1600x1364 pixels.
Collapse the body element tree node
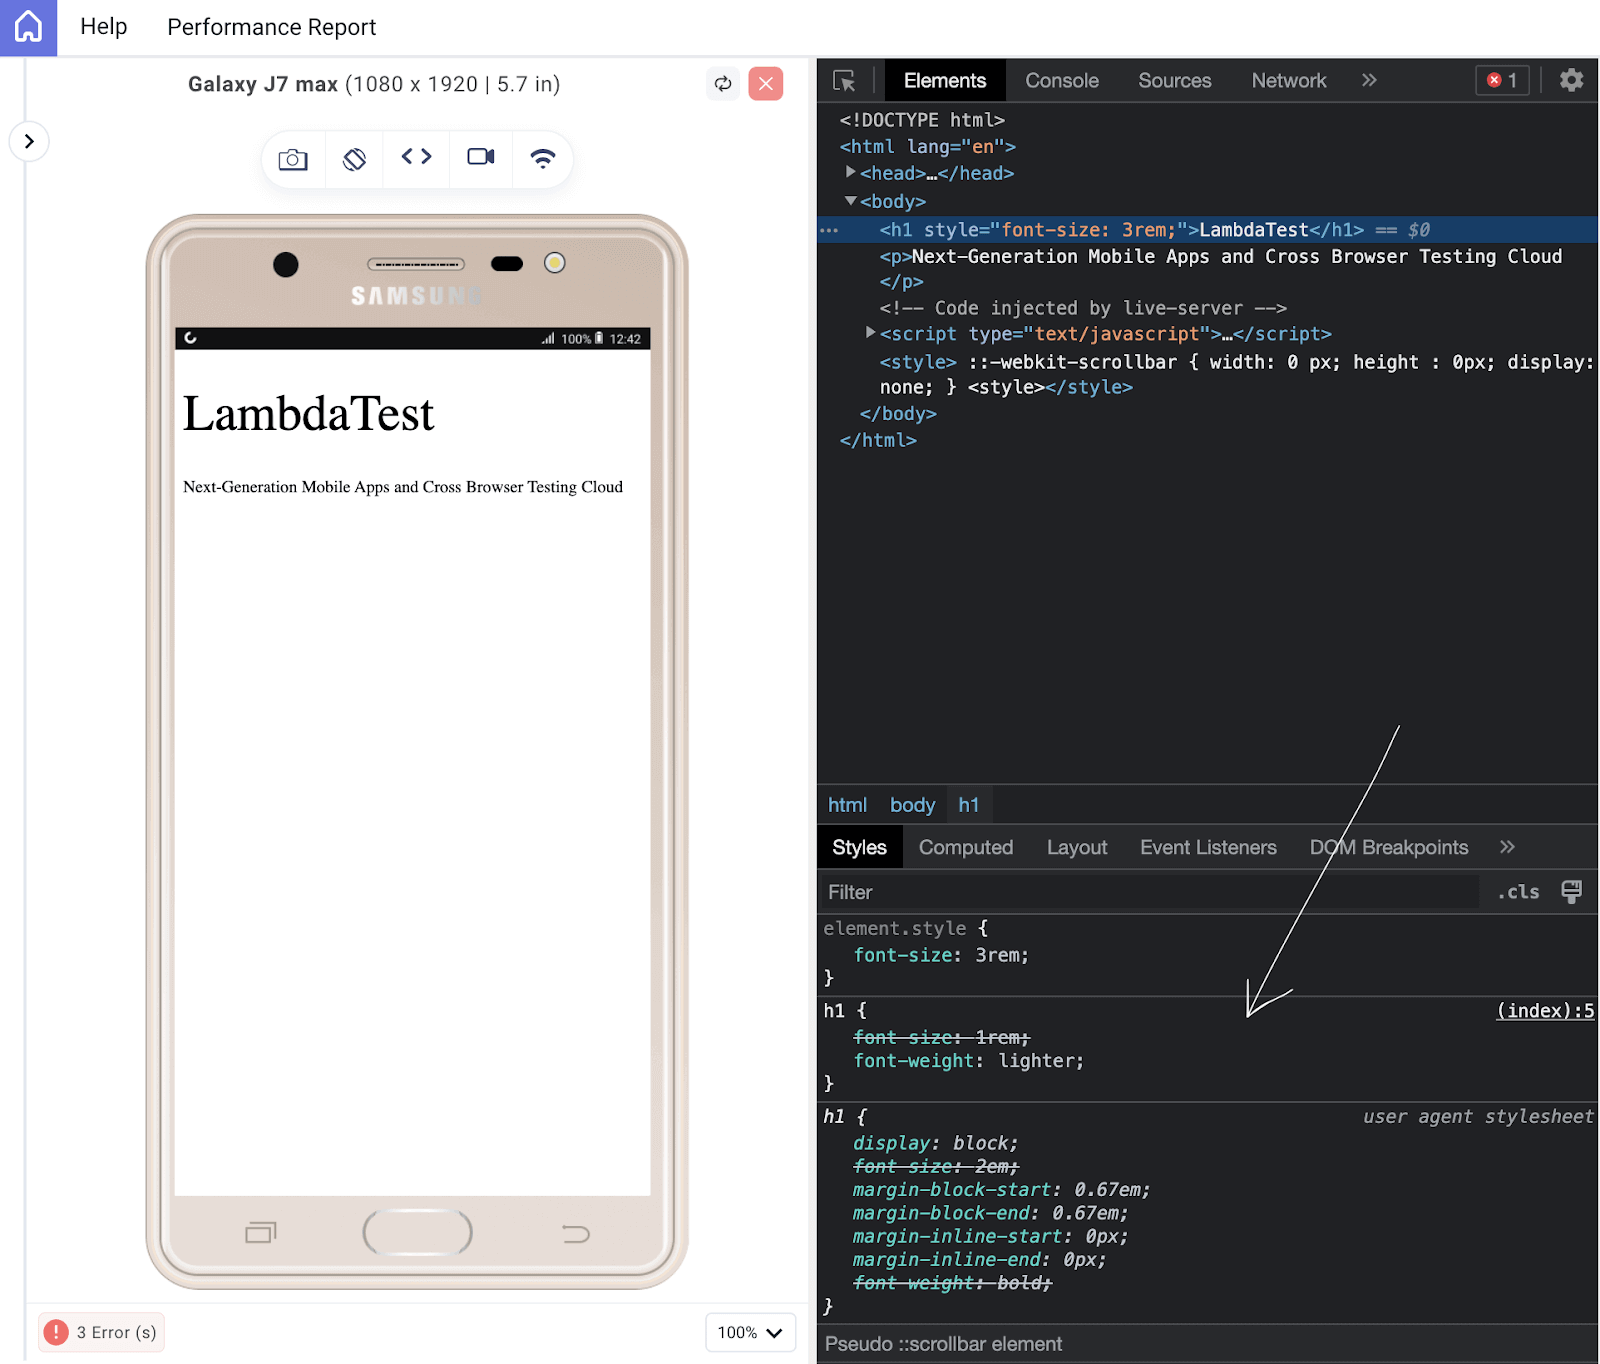point(850,201)
